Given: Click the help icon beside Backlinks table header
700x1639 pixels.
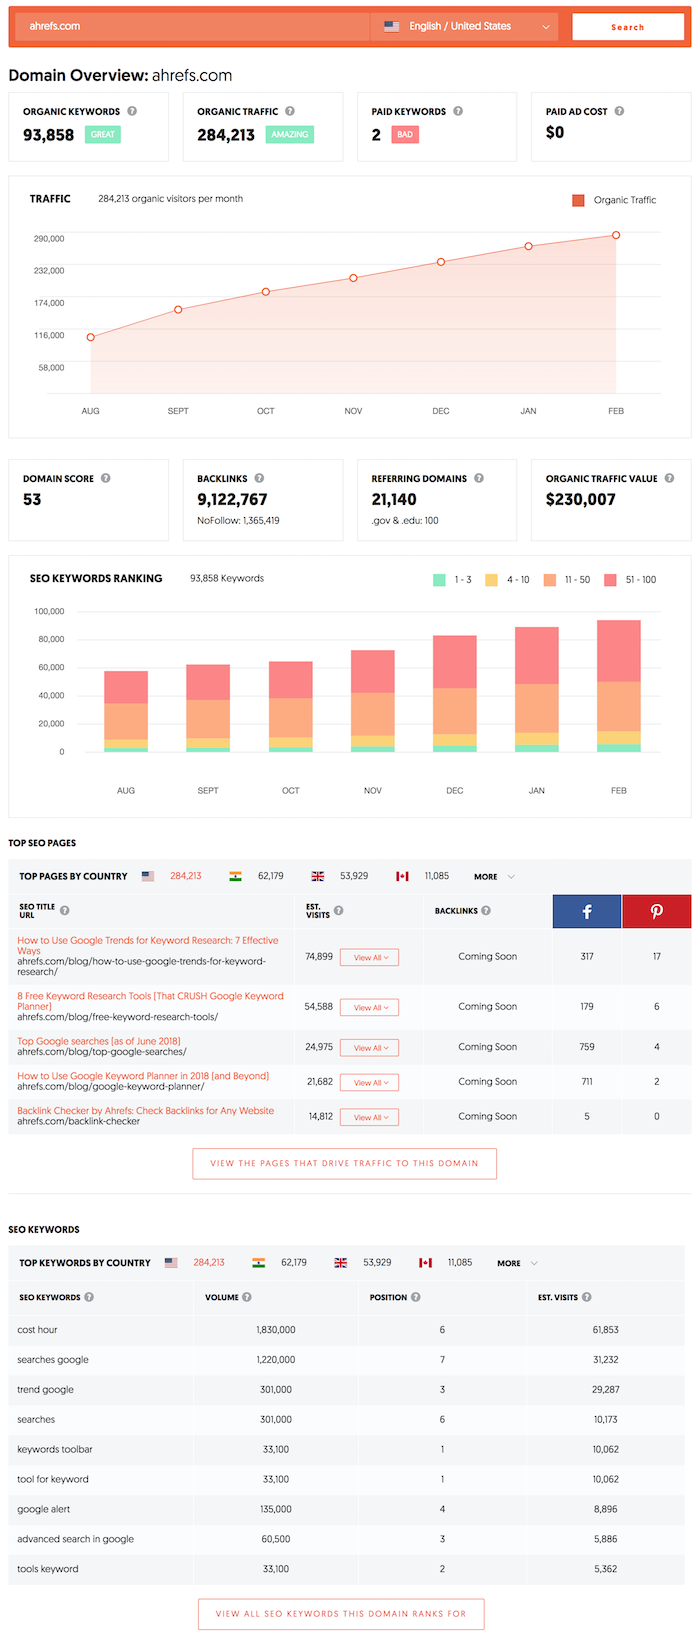Looking at the screenshot, I should (486, 910).
